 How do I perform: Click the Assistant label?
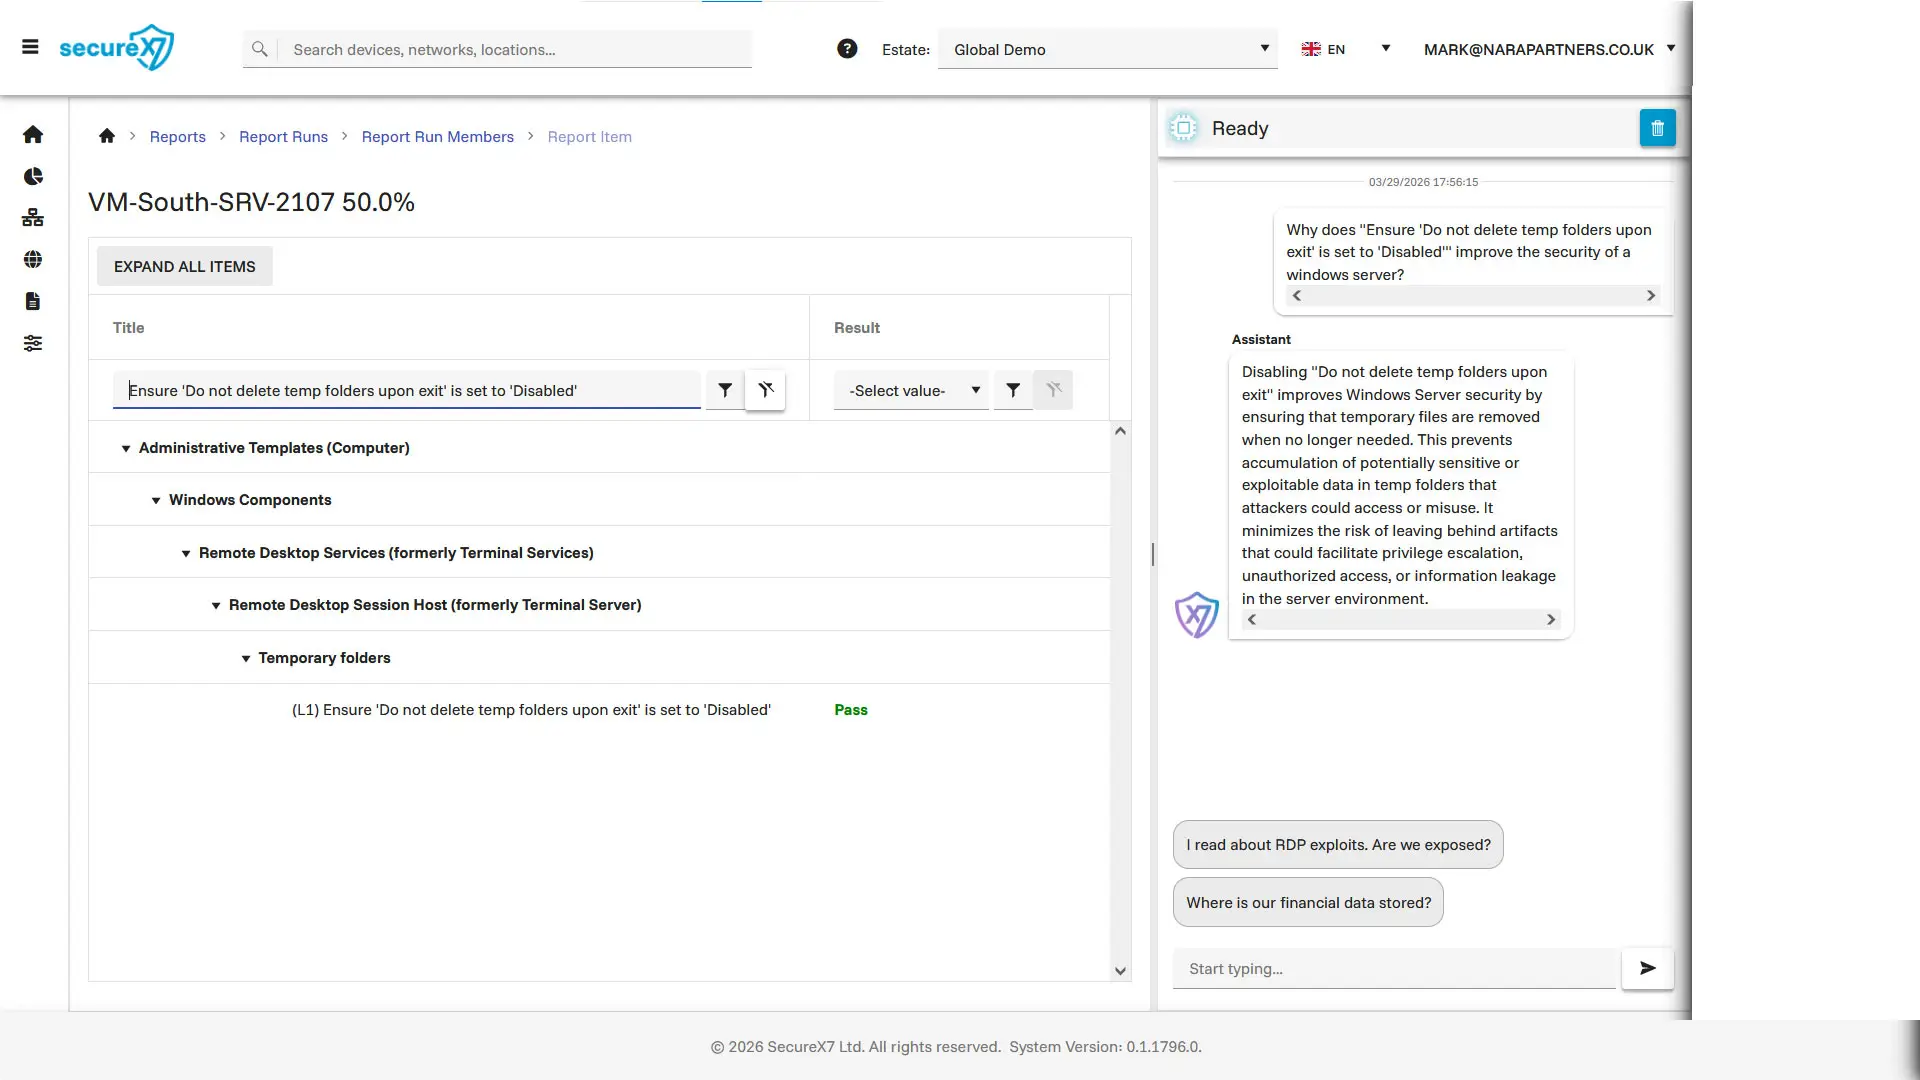(x=1261, y=339)
